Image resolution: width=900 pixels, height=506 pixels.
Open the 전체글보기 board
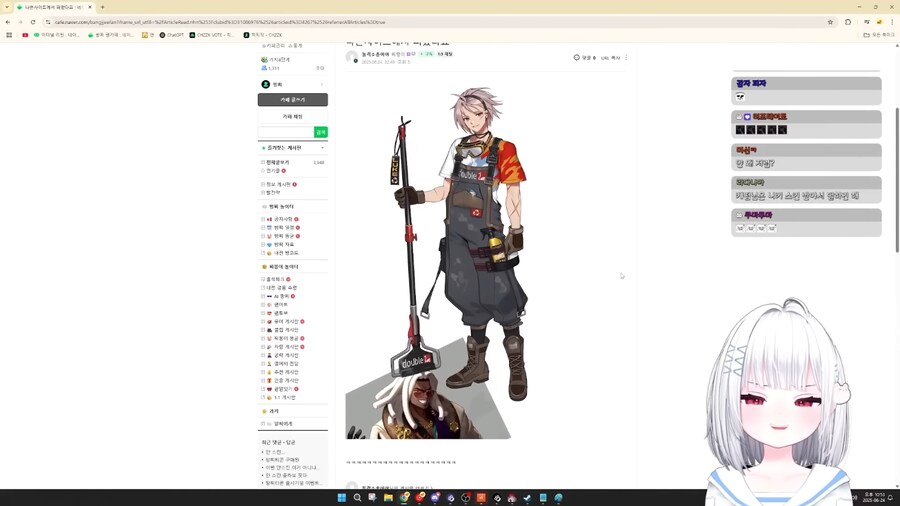coord(277,162)
